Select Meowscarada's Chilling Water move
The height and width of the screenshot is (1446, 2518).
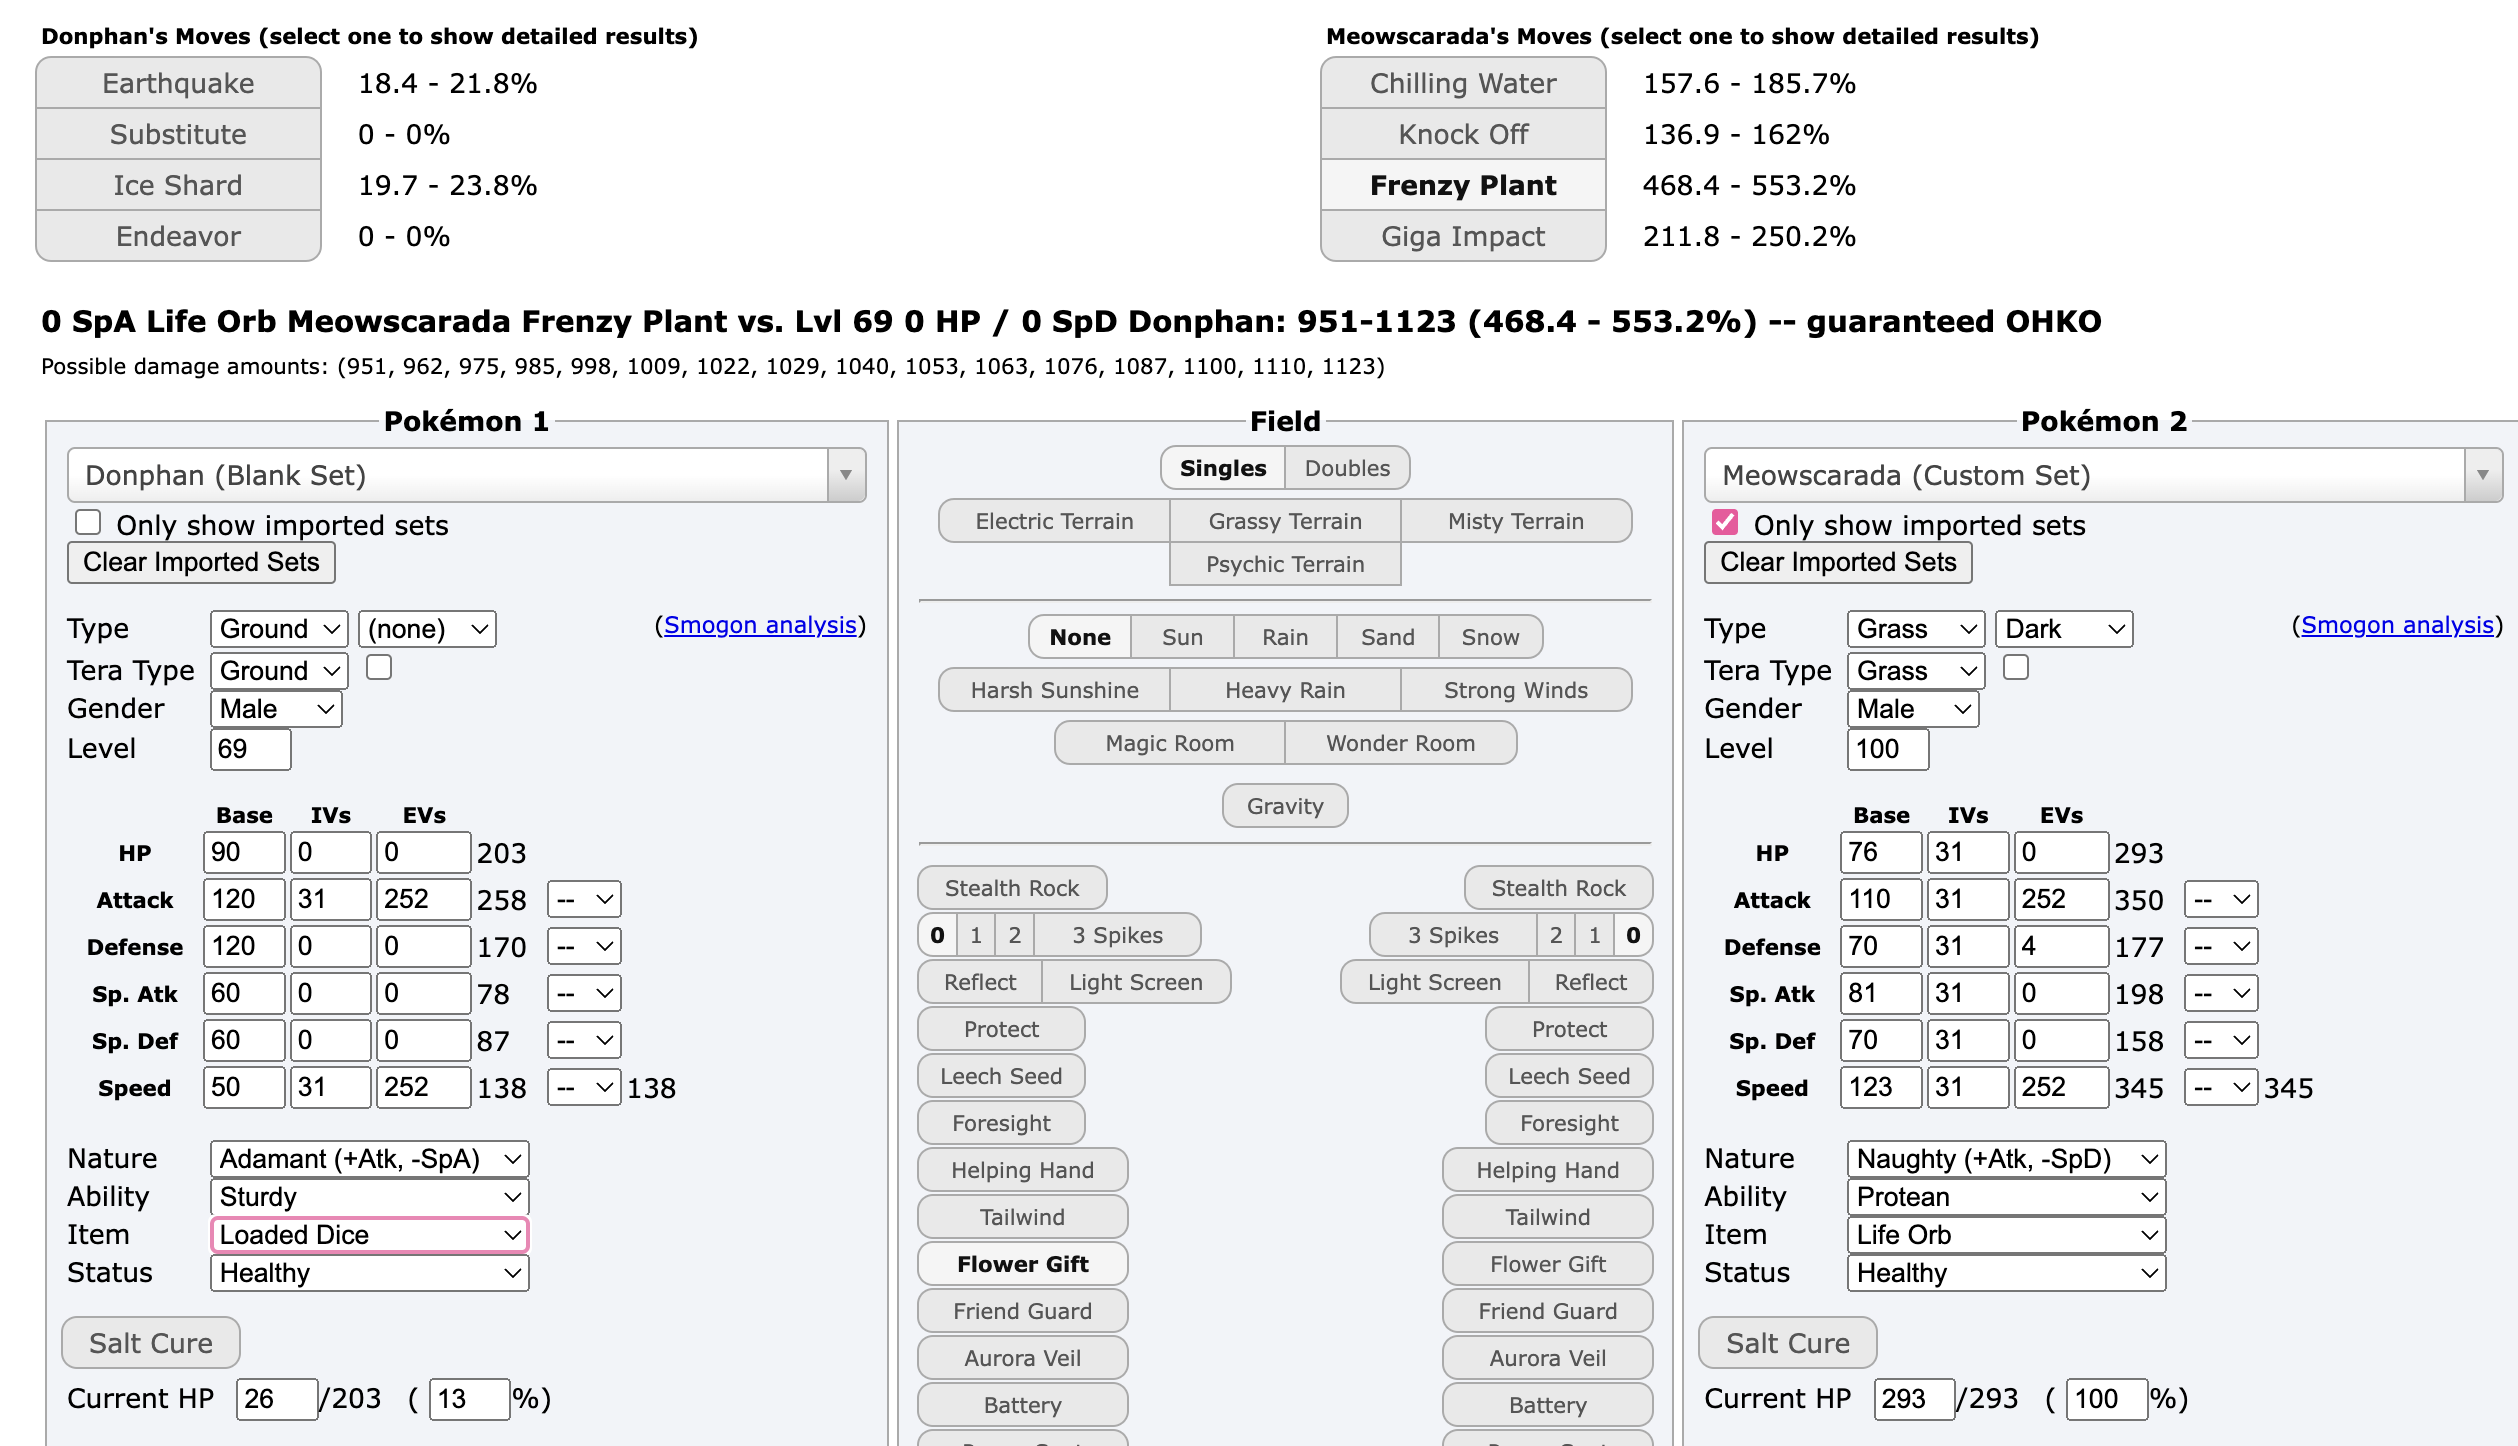pyautogui.click(x=1463, y=83)
